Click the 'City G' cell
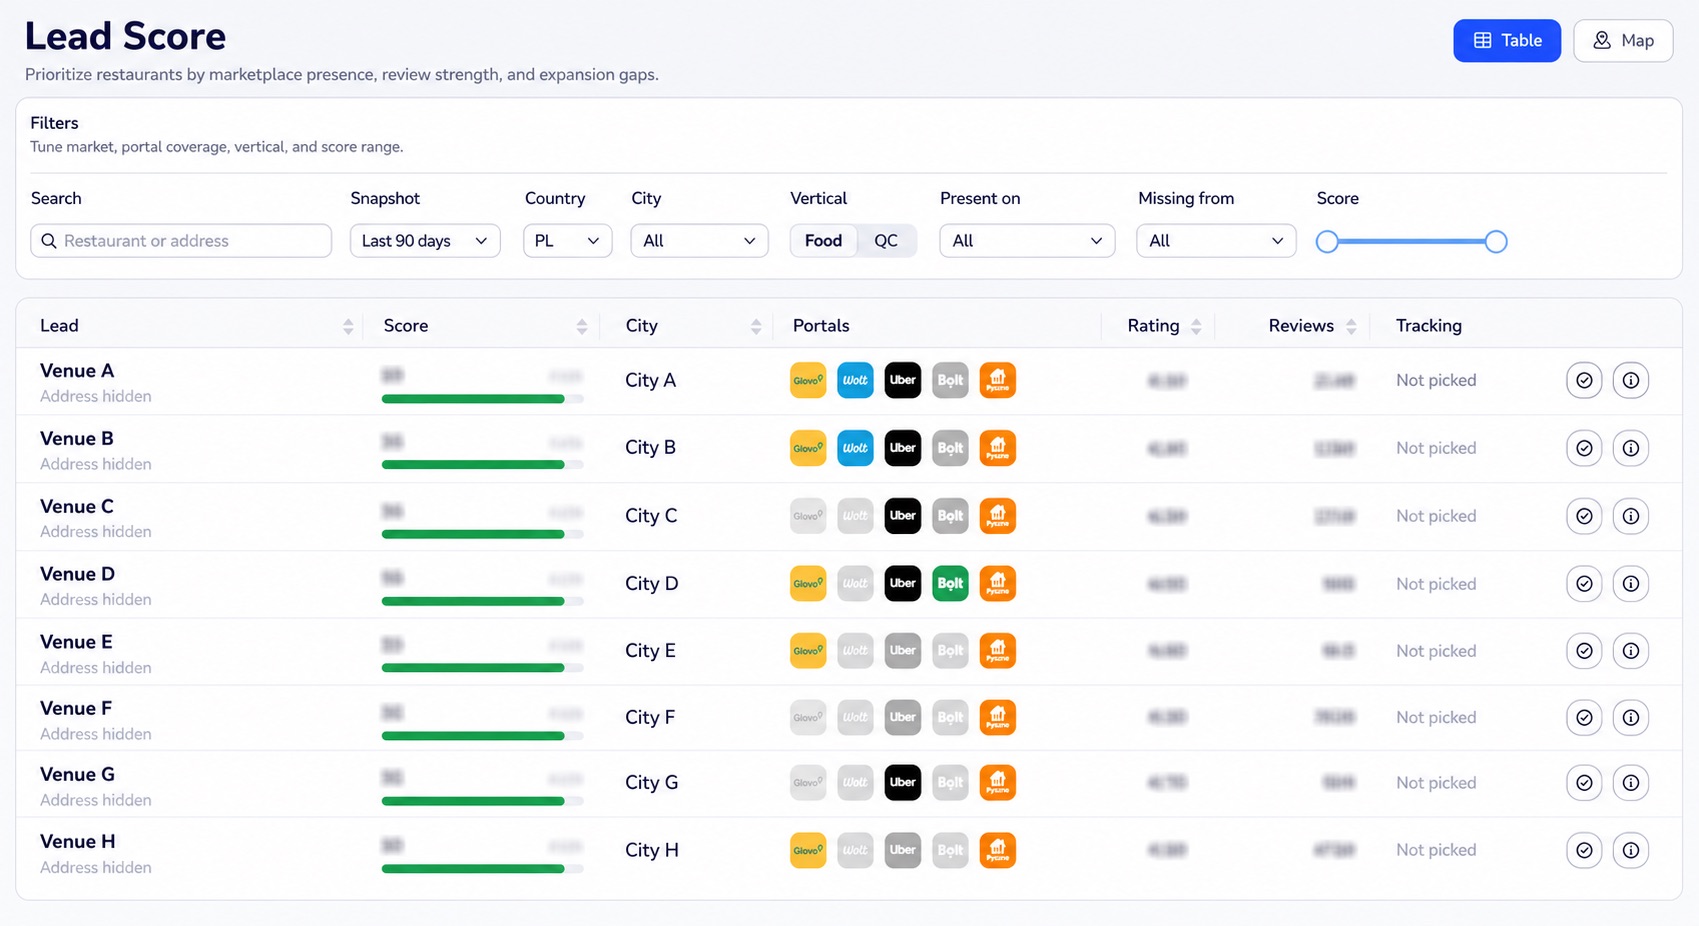 pos(651,782)
